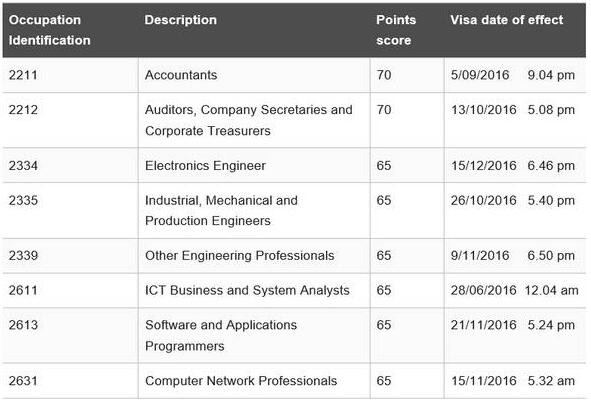Click occupation code 2613
591x400 pixels.
[23, 325]
